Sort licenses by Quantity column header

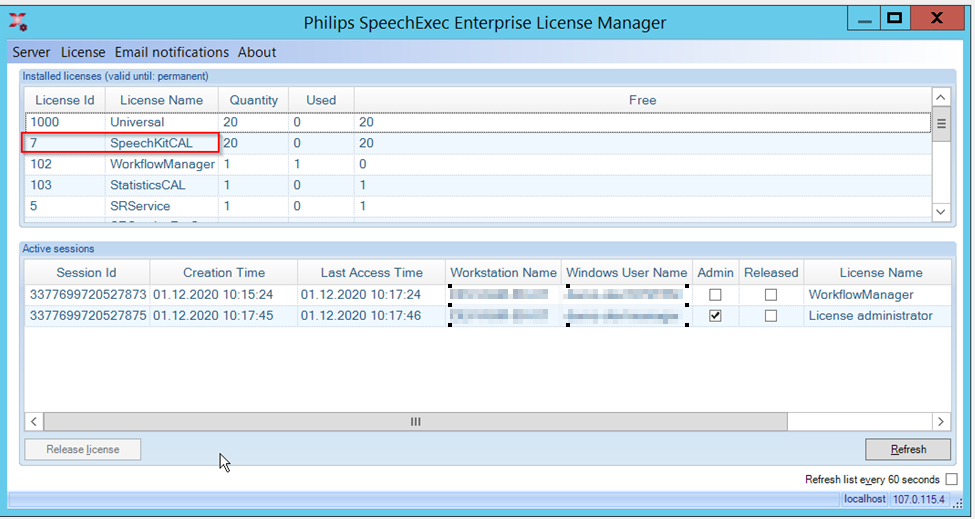(254, 100)
